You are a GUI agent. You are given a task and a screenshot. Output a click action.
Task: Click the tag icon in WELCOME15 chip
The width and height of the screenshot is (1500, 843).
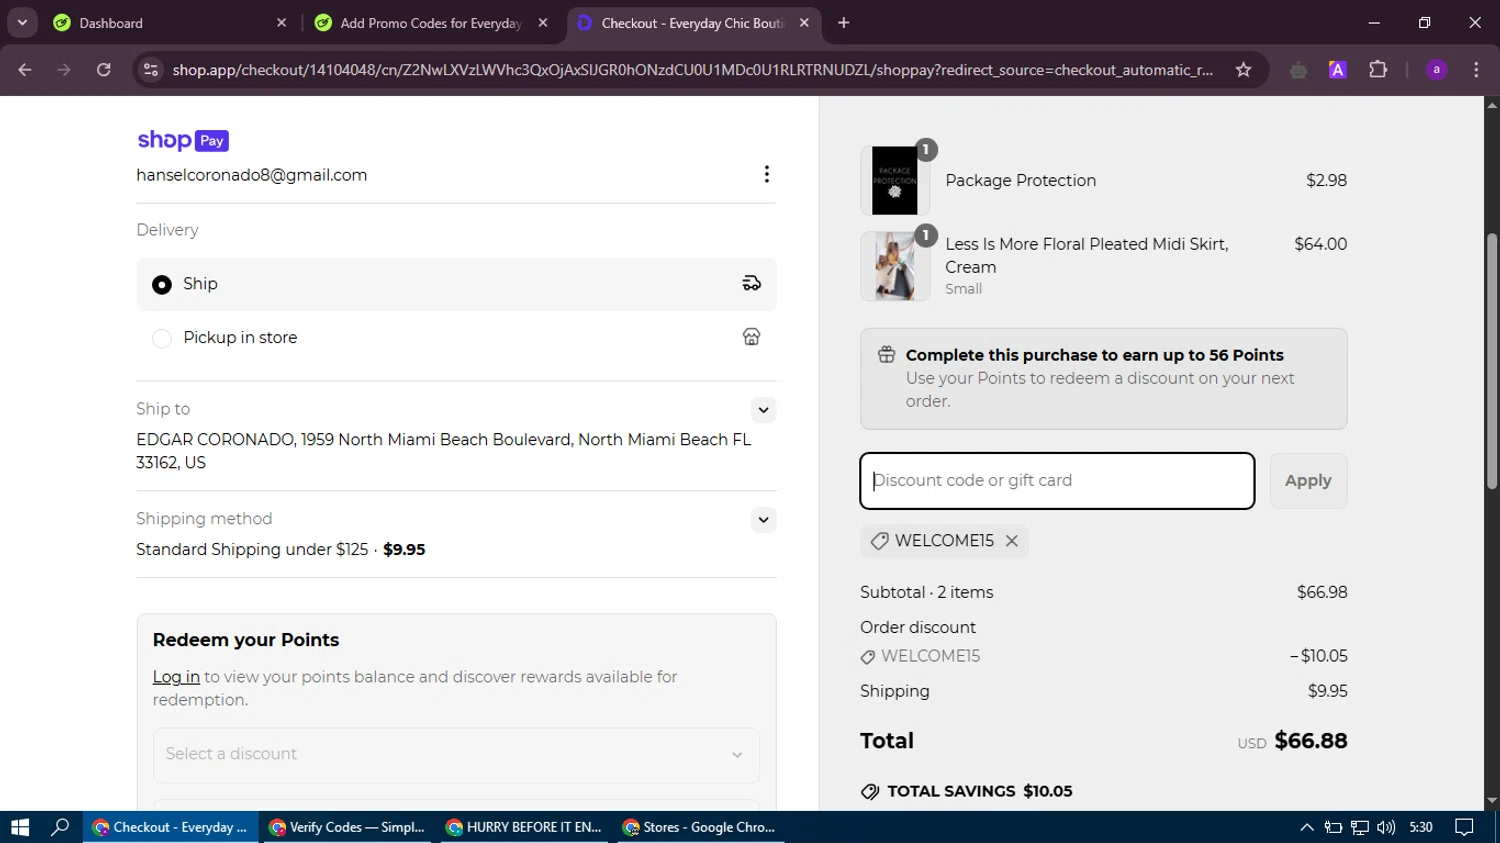(x=879, y=541)
